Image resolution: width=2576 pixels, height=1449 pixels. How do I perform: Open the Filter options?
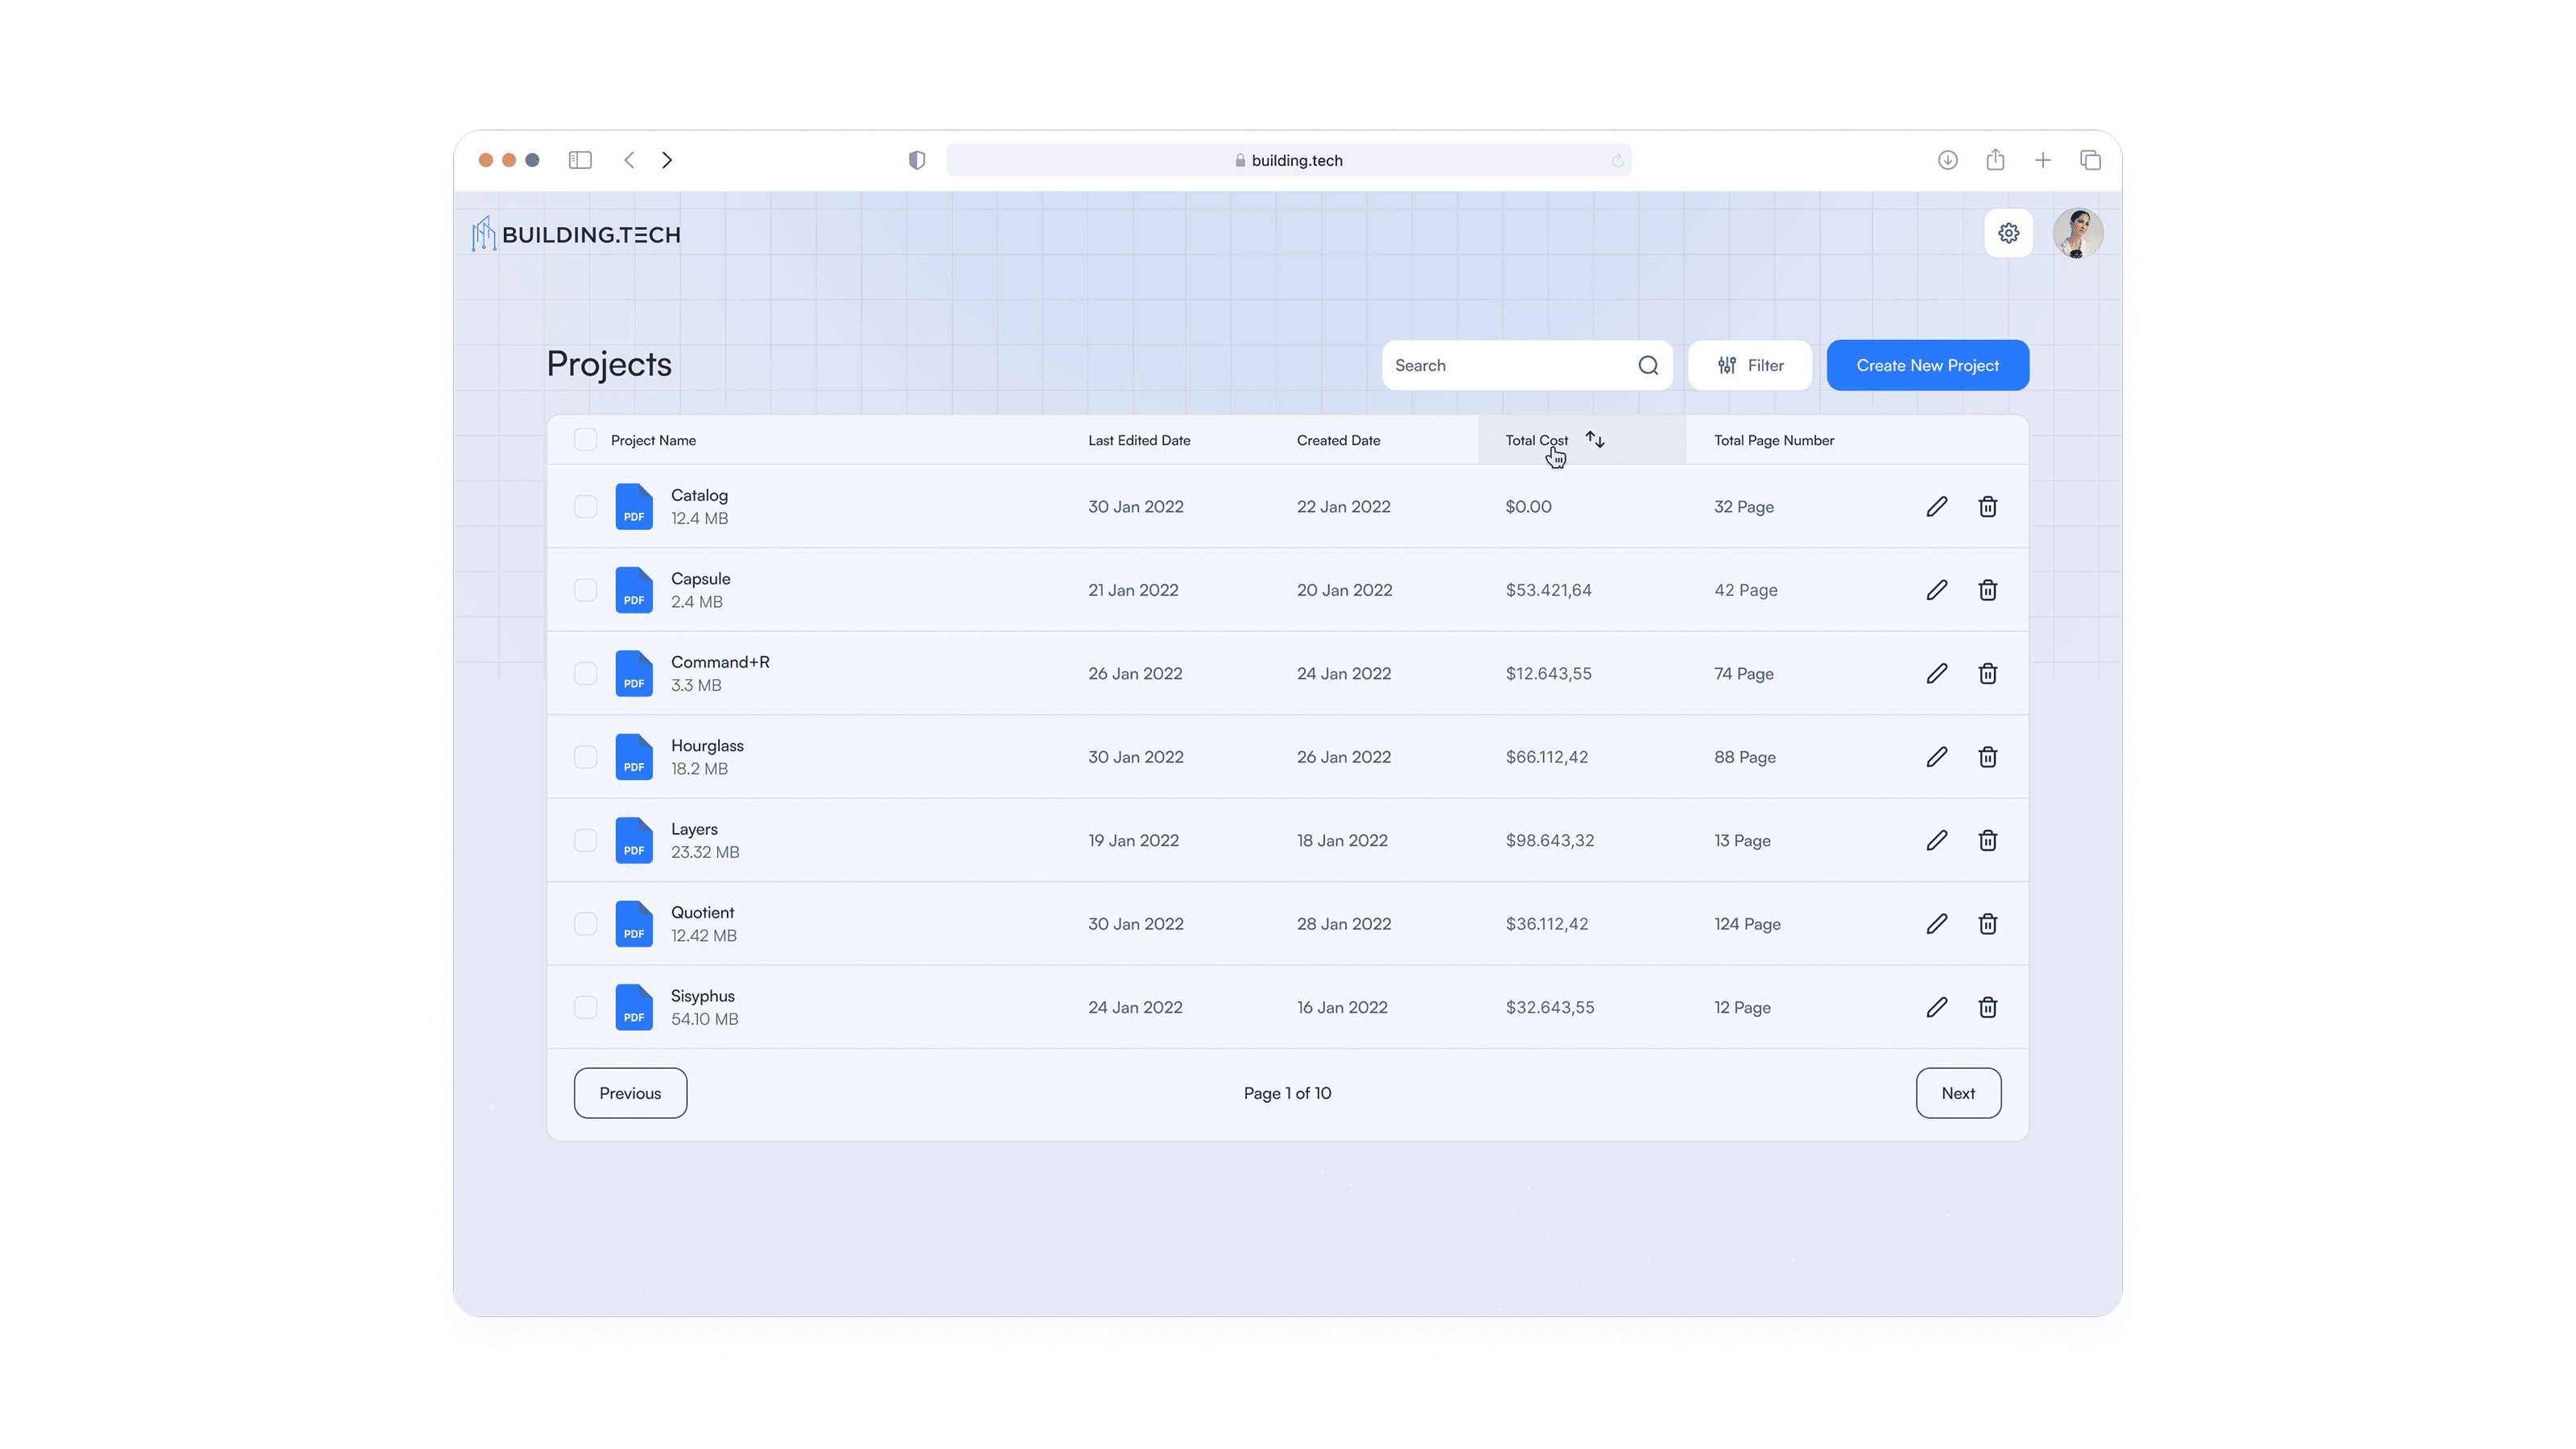(x=1749, y=365)
